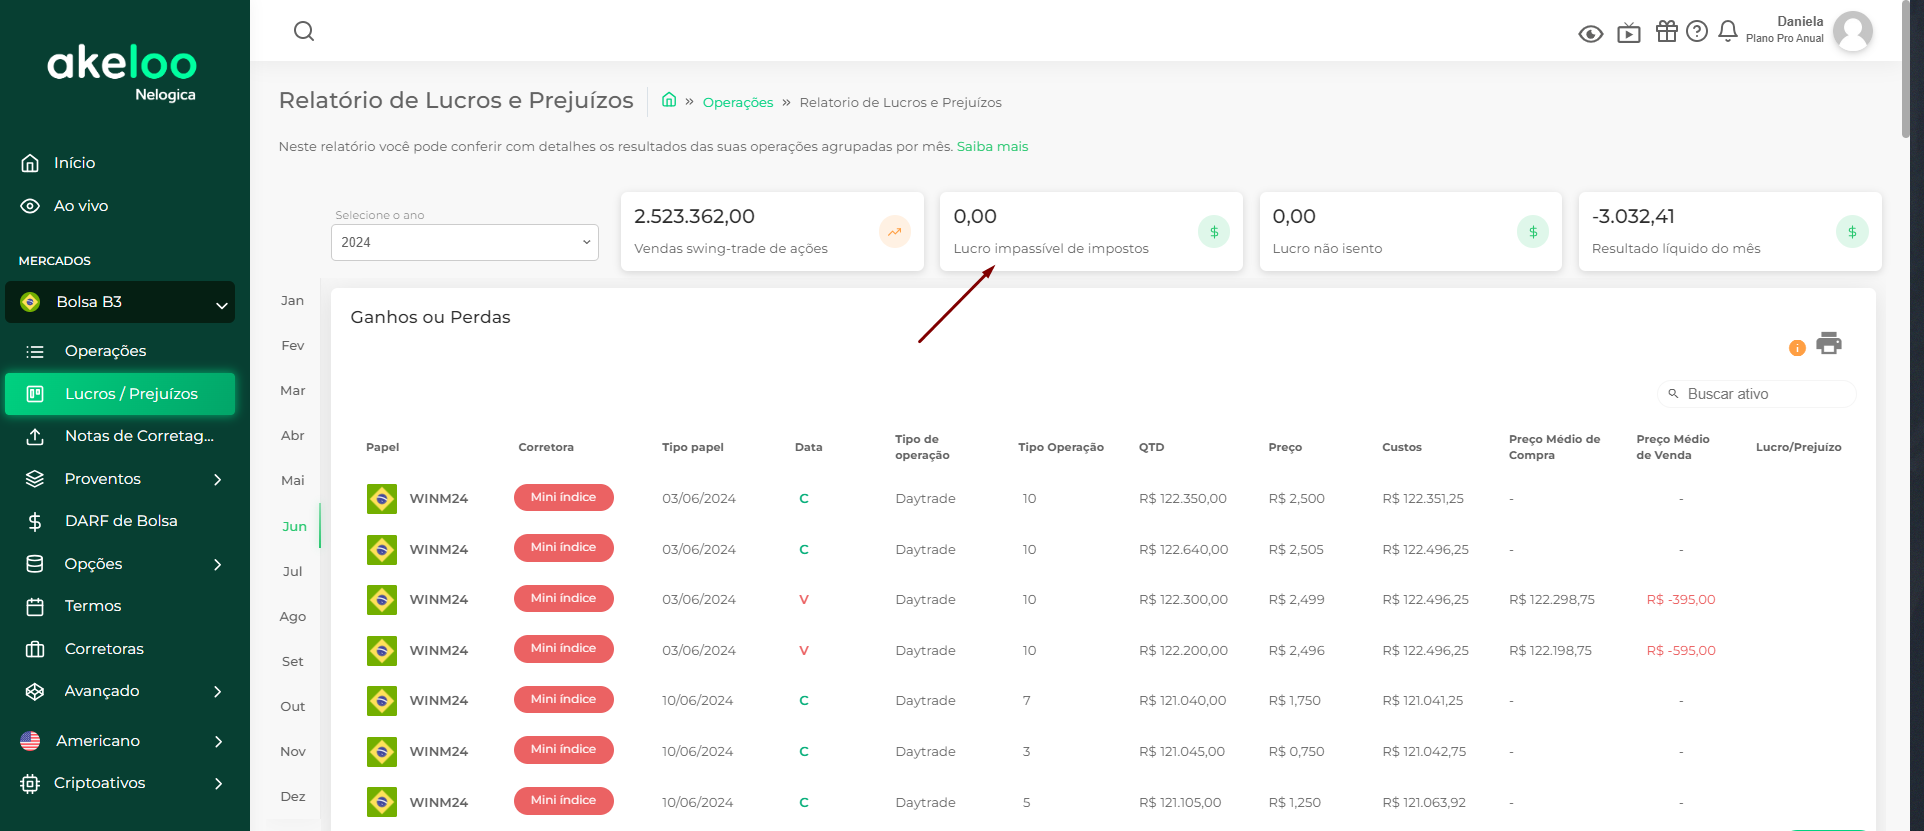Open the gift box icon
This screenshot has width=1924, height=831.
tap(1667, 31)
